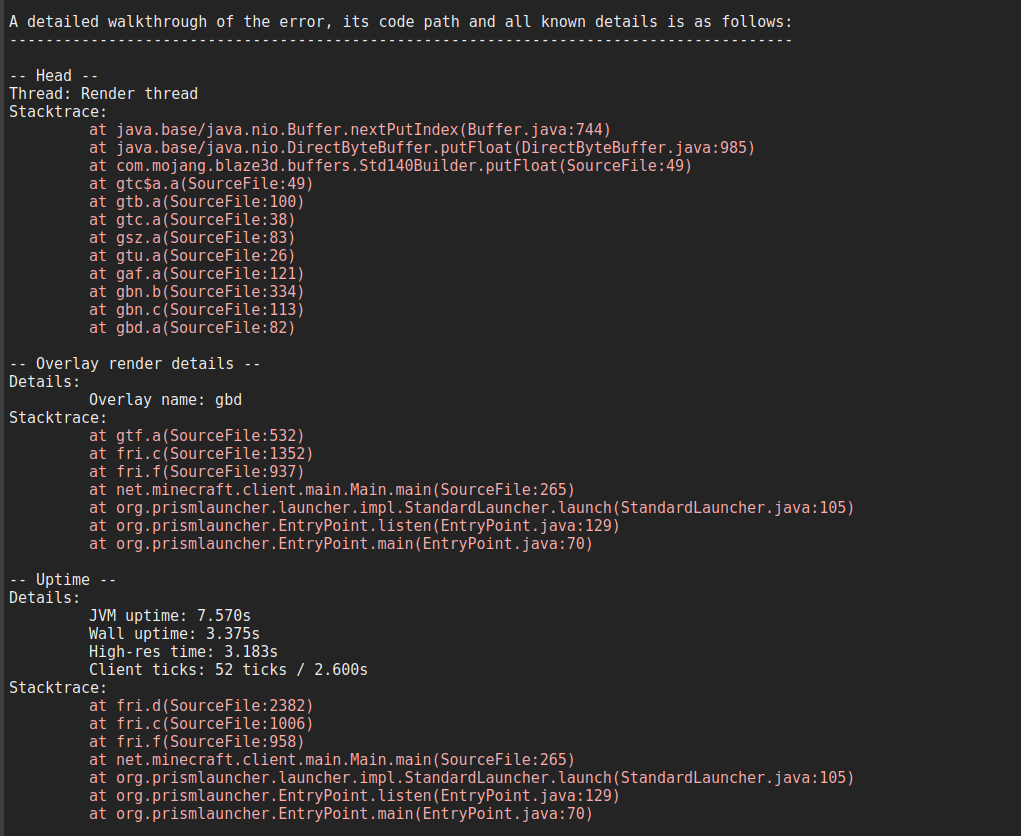
Task: Click the "Overlay name: gbd" detail line
Action: click(165, 400)
